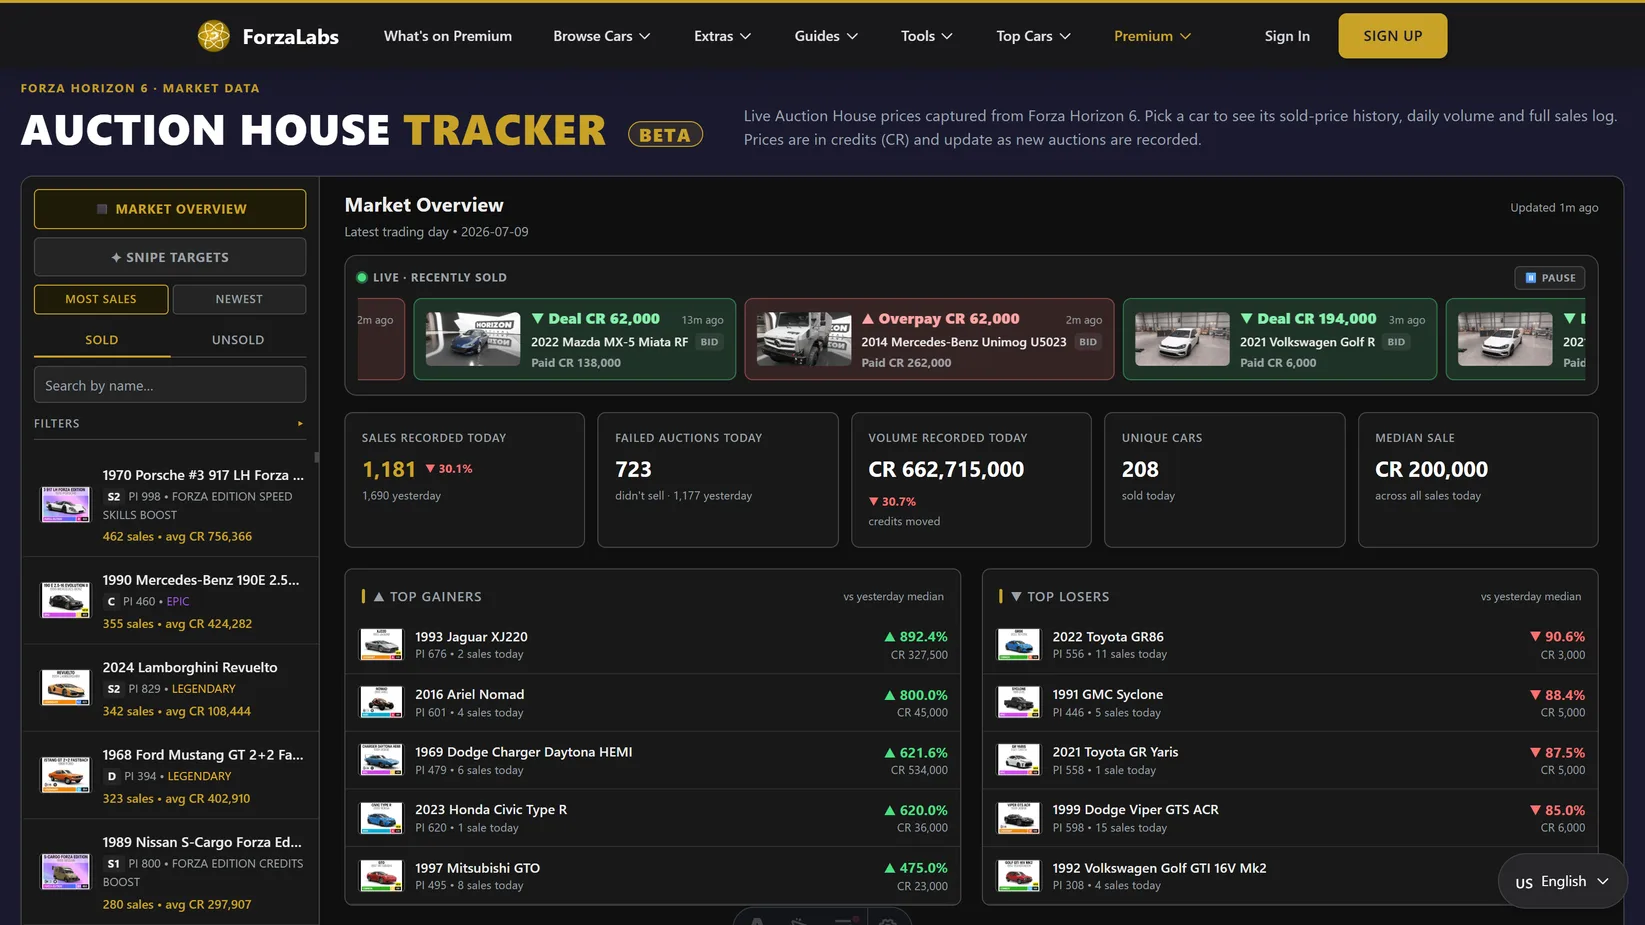This screenshot has width=1645, height=925.
Task: Click the 1997 Mitsubishi GTO icon
Action: 381,876
